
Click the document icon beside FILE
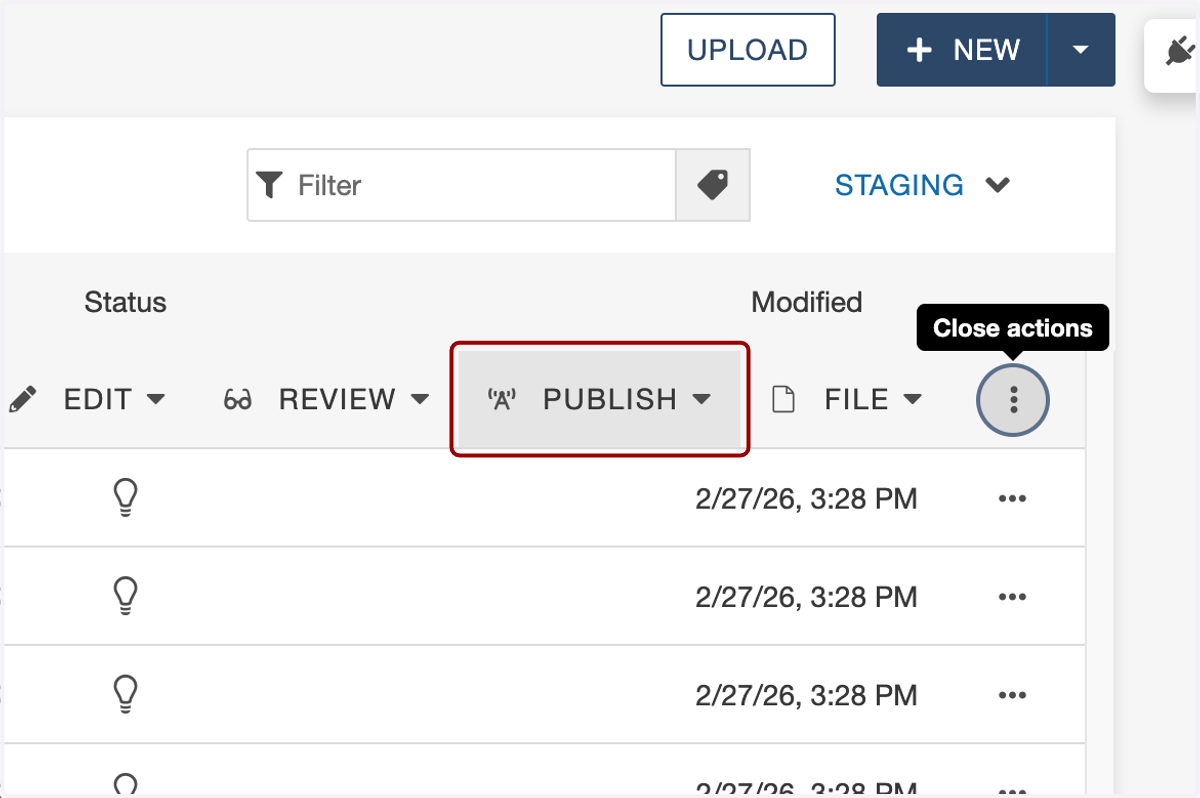pyautogui.click(x=784, y=400)
